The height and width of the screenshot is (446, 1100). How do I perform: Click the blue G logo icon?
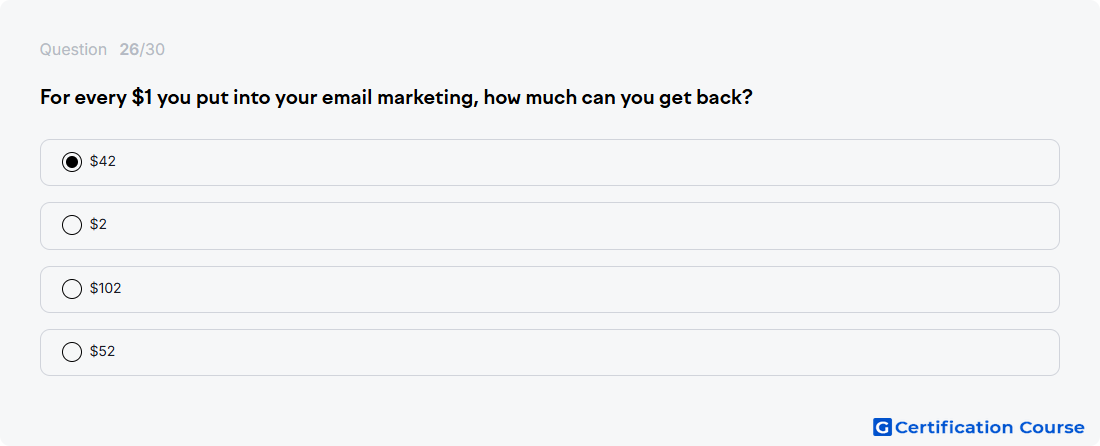[x=882, y=427]
